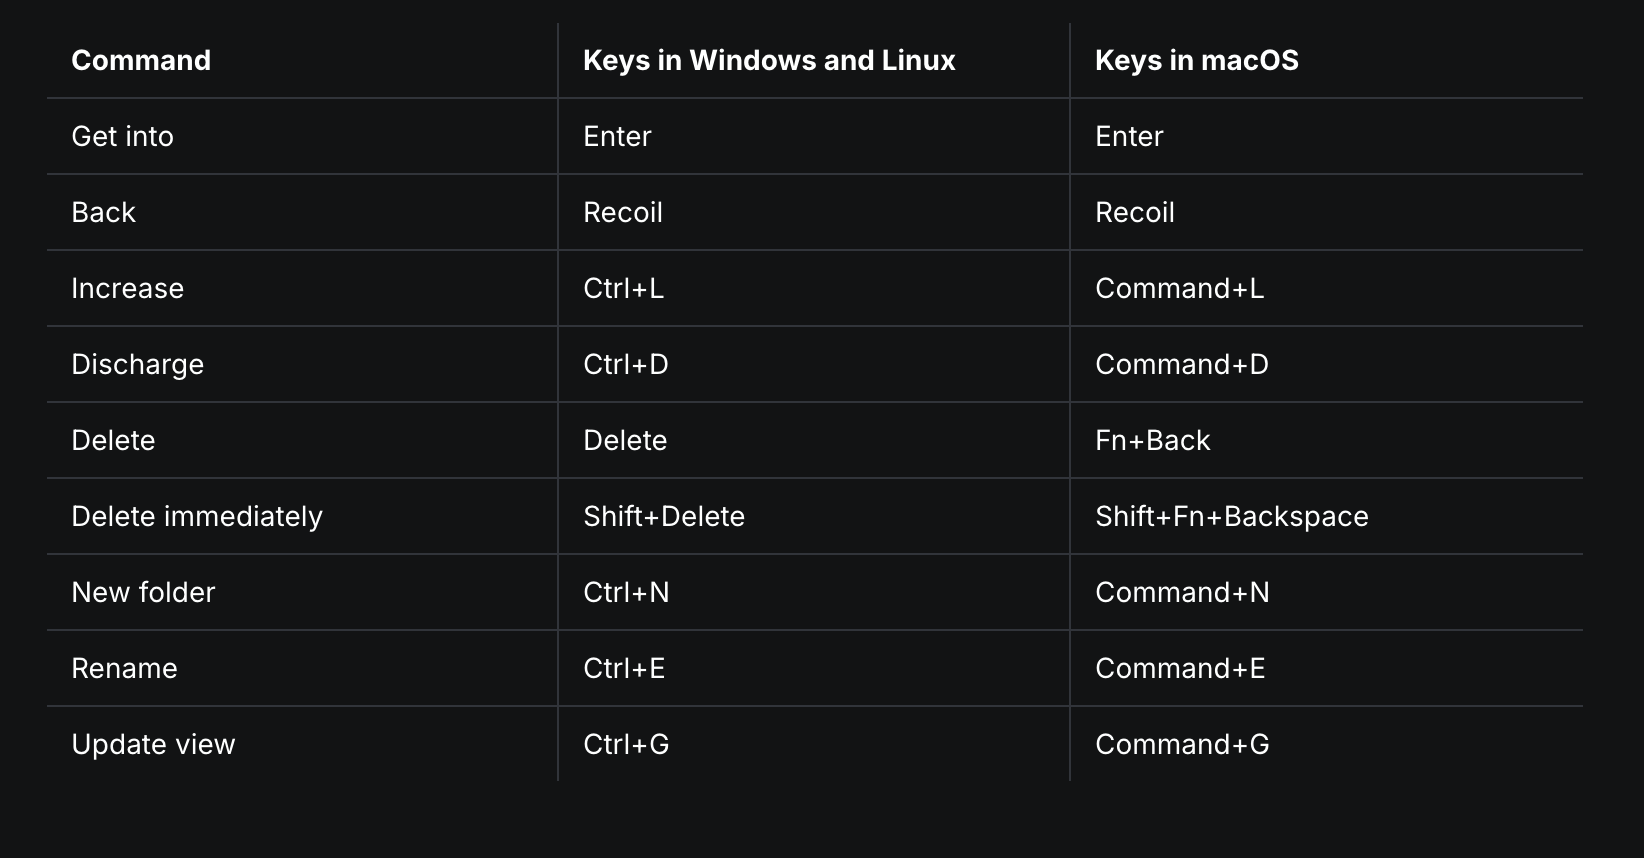Click the Command column header
Image resolution: width=1644 pixels, height=858 pixels.
click(141, 60)
